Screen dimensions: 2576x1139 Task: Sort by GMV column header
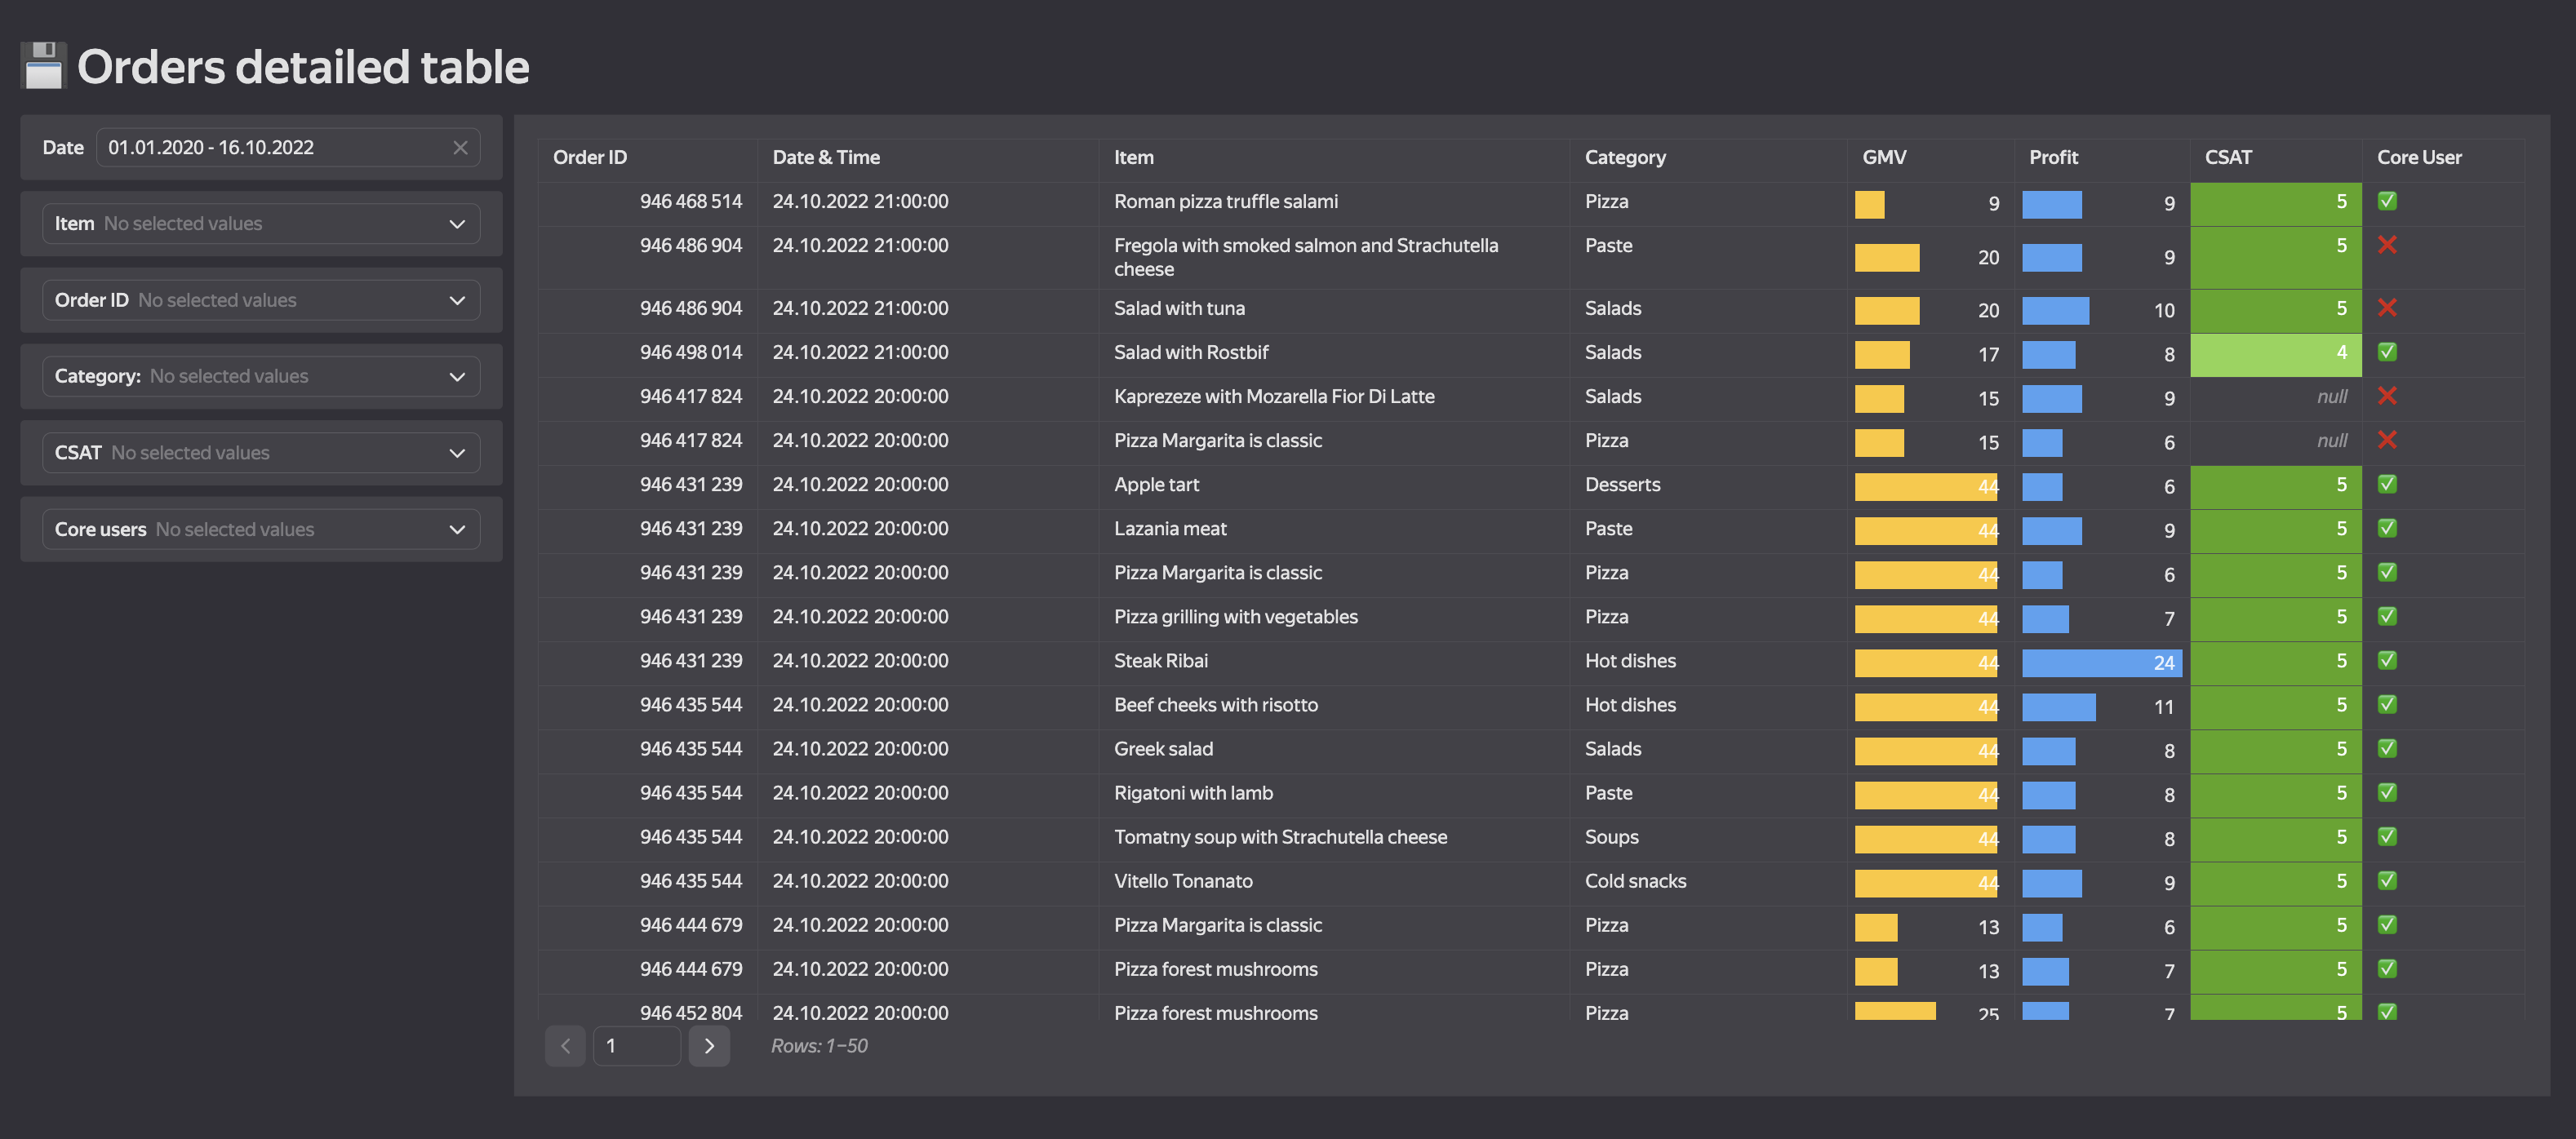pyautogui.click(x=1884, y=157)
